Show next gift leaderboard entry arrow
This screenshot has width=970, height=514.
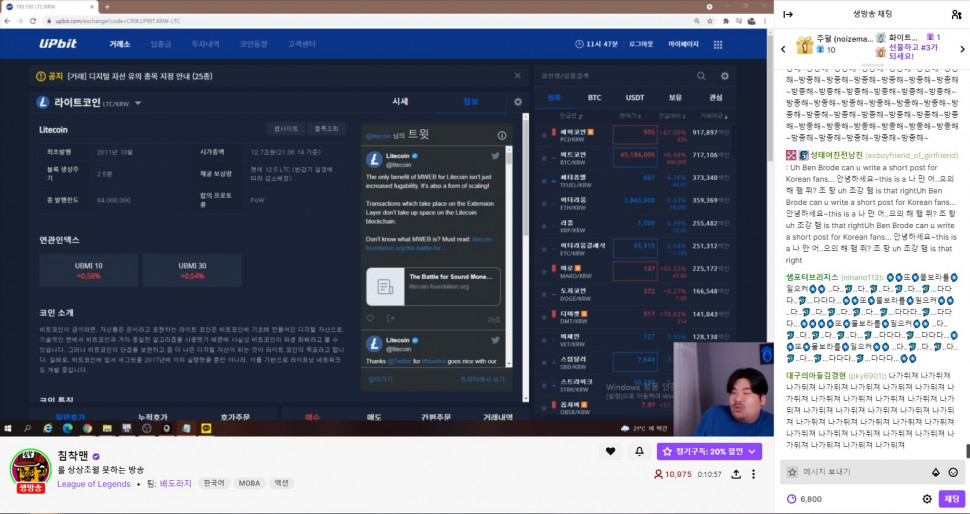[962, 49]
